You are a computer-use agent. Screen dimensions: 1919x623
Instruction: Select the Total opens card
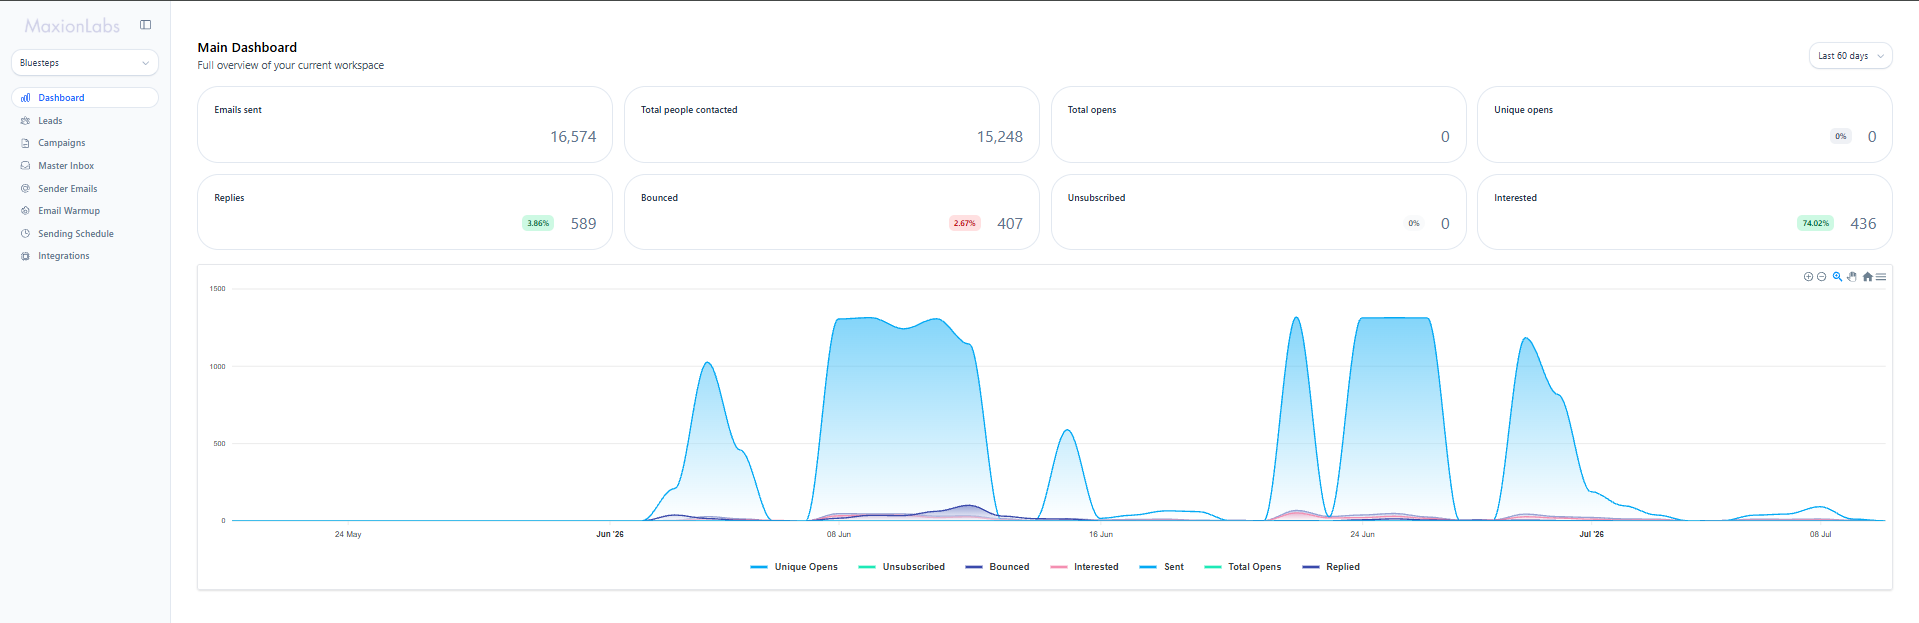pos(1259,124)
